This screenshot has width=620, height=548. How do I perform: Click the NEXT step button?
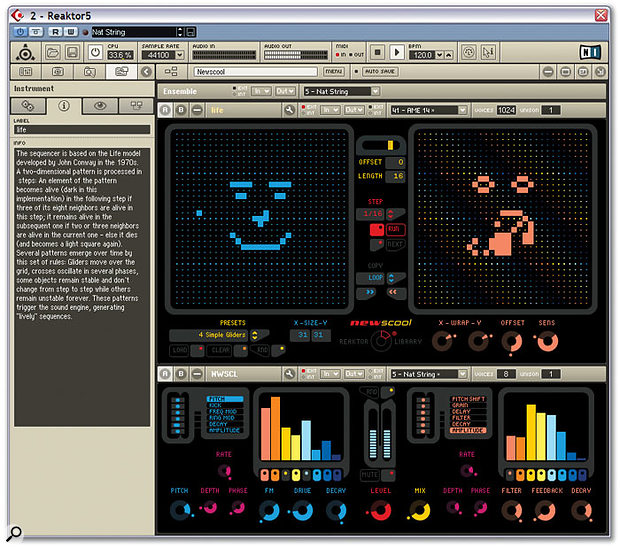pos(395,244)
